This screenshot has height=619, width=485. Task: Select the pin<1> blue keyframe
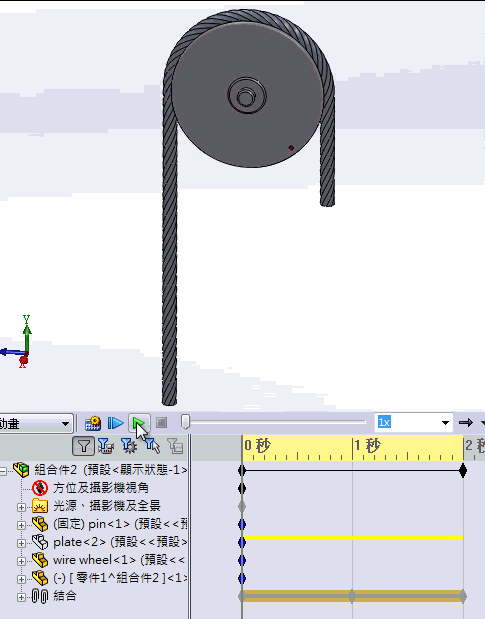click(242, 524)
